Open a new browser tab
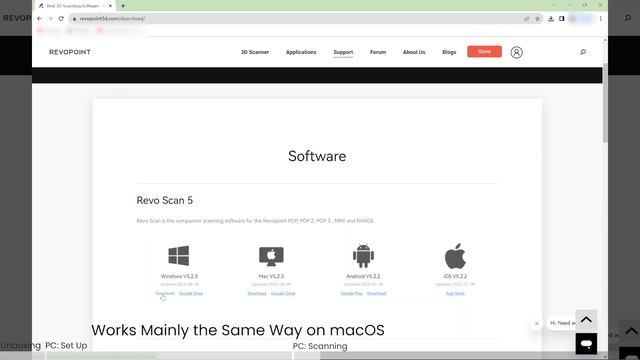The width and height of the screenshot is (640, 360). 123,6
